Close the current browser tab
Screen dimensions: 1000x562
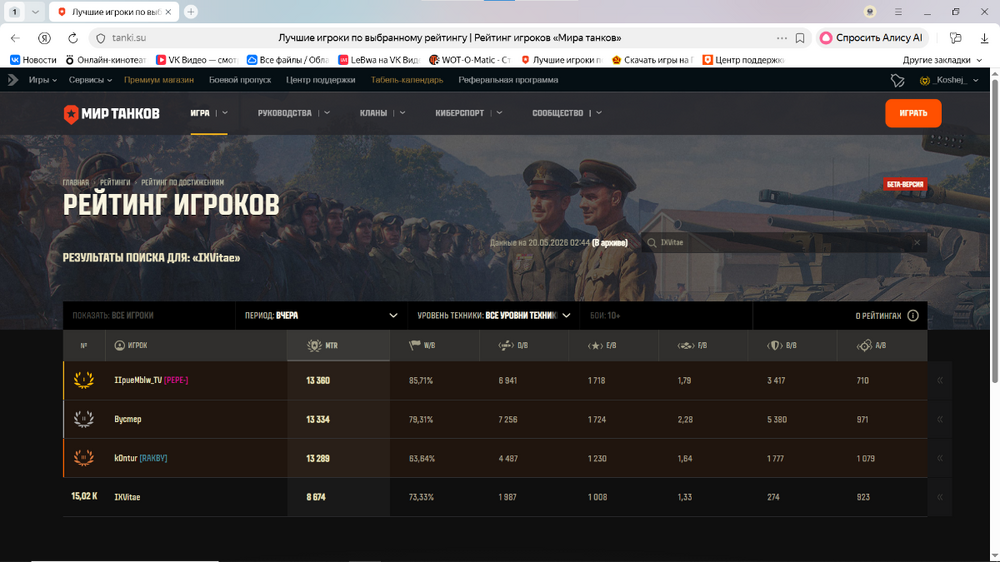click(x=168, y=12)
